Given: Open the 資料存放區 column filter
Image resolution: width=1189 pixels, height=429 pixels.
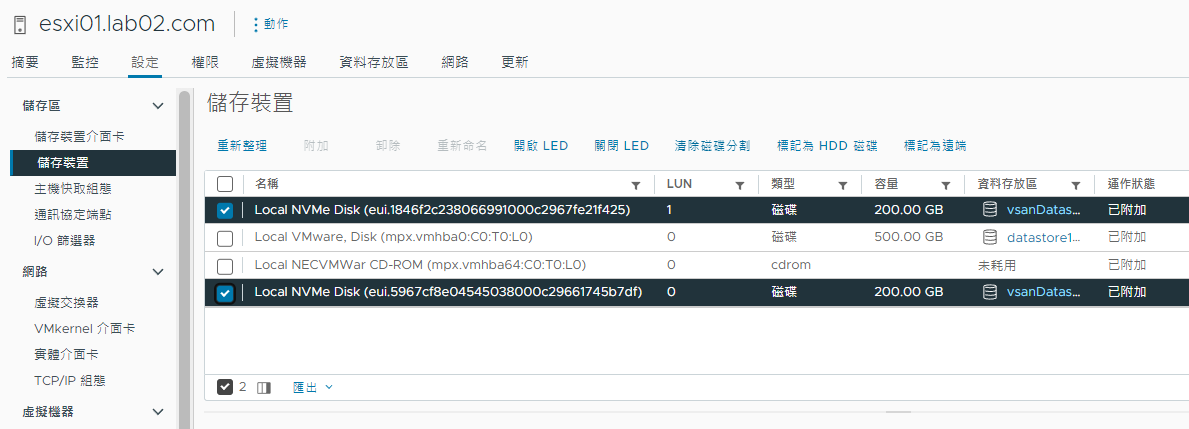Looking at the screenshot, I should tap(1075, 185).
